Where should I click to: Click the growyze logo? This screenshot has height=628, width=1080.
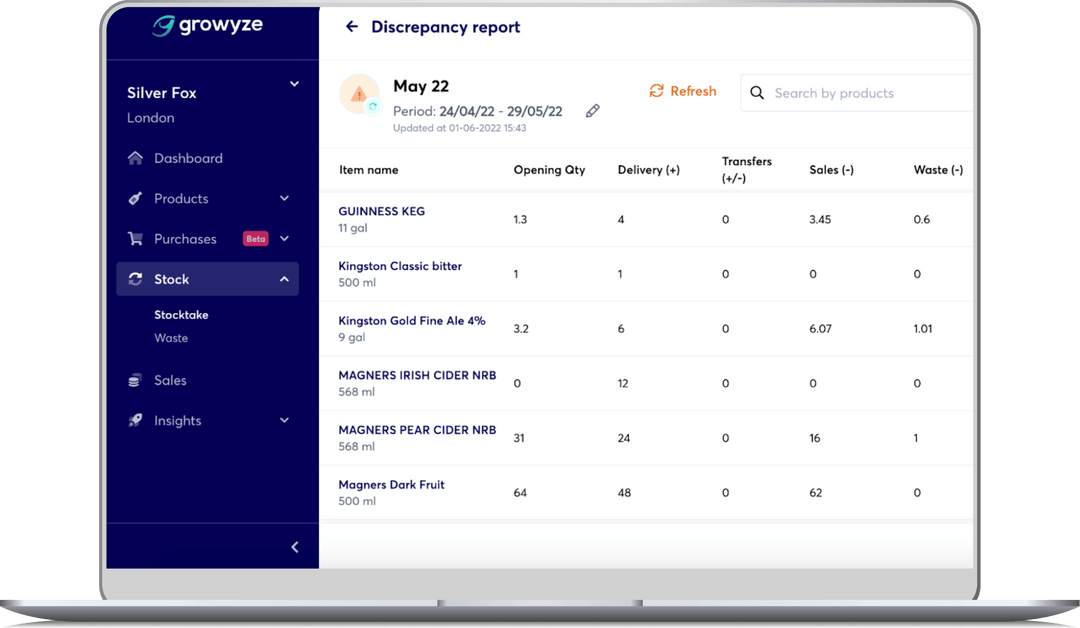click(207, 26)
